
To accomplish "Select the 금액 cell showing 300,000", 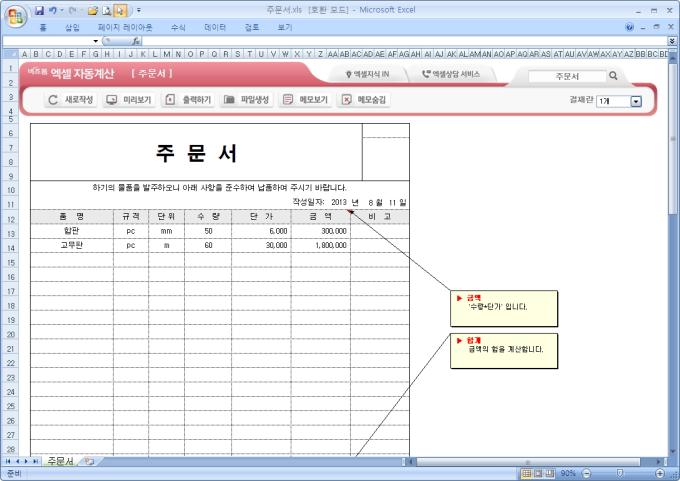I will (x=320, y=231).
